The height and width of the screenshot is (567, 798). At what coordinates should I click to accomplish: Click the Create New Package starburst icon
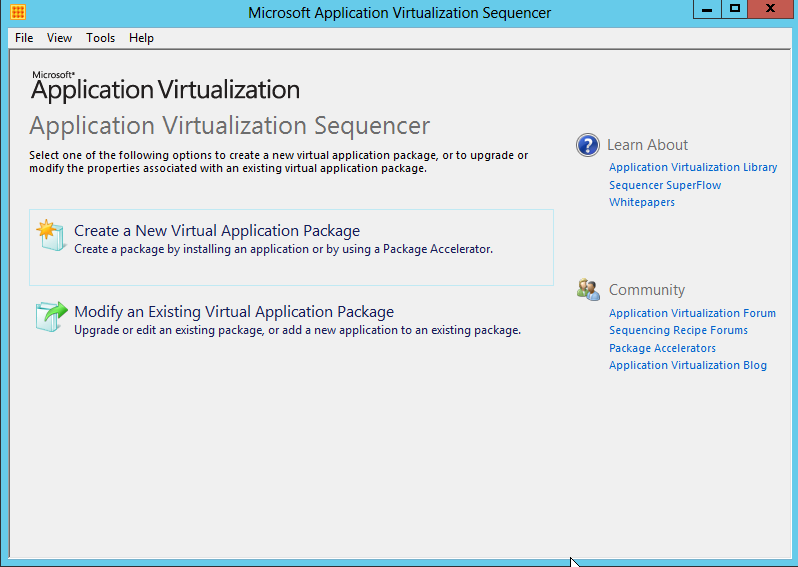pyautogui.click(x=50, y=235)
